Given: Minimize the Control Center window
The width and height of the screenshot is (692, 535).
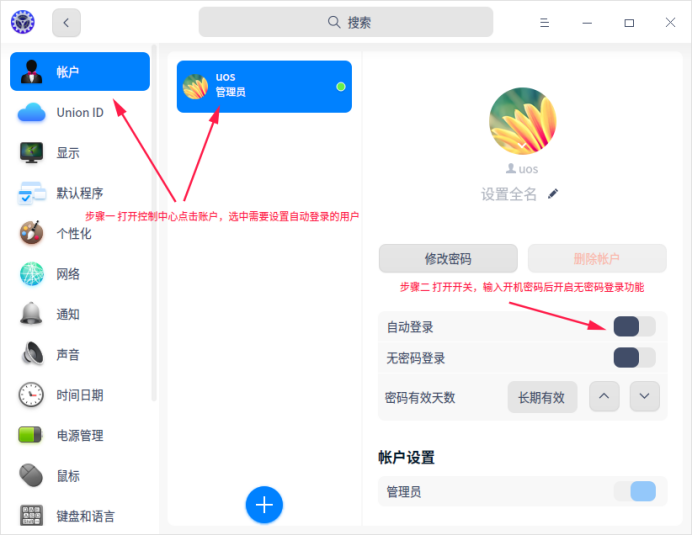Looking at the screenshot, I should 587,23.
